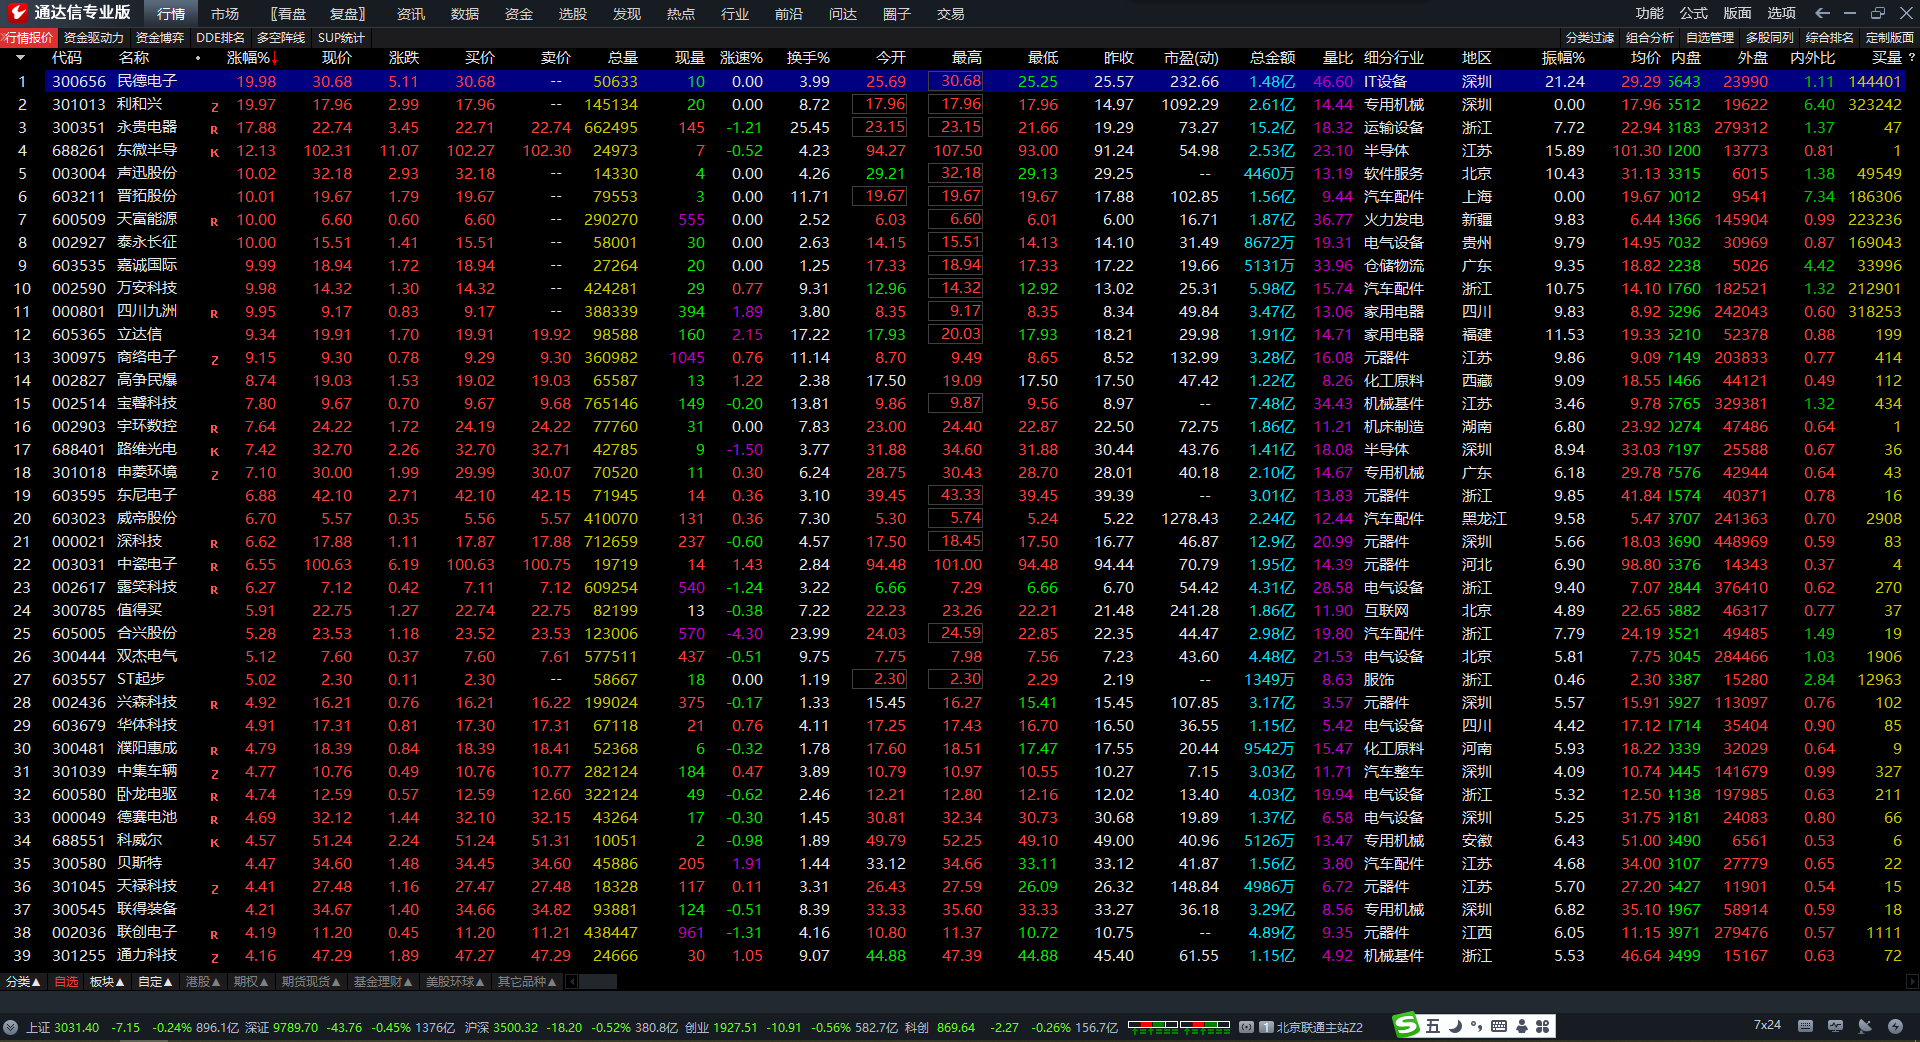Expand the 基金理财 bottom tab menu
The width and height of the screenshot is (1920, 1042).
point(383,982)
